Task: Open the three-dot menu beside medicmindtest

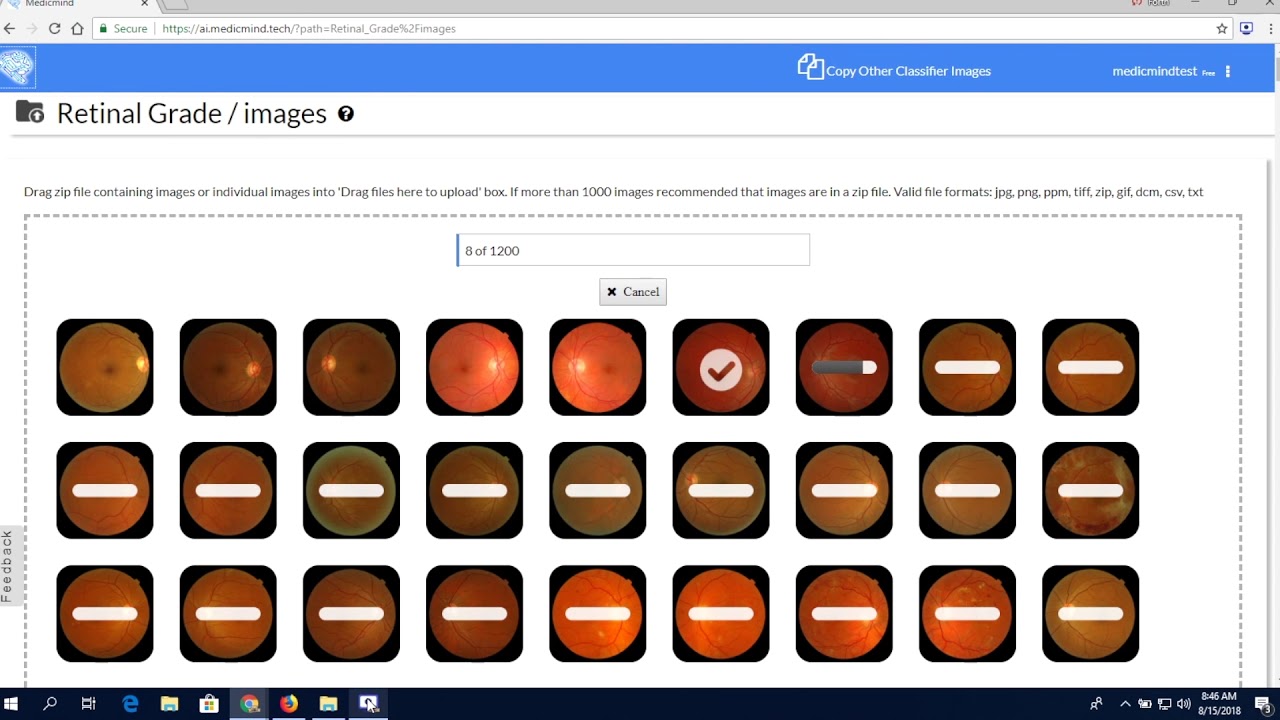Action: point(1228,71)
